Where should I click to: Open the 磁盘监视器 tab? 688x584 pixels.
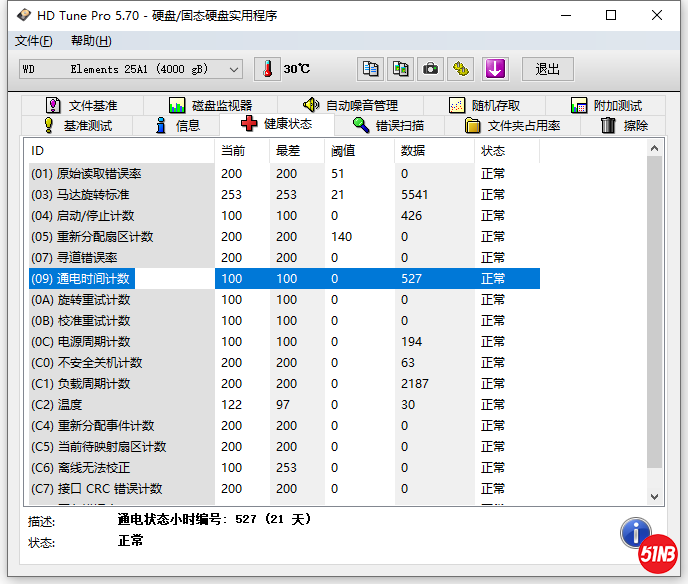(x=210, y=105)
